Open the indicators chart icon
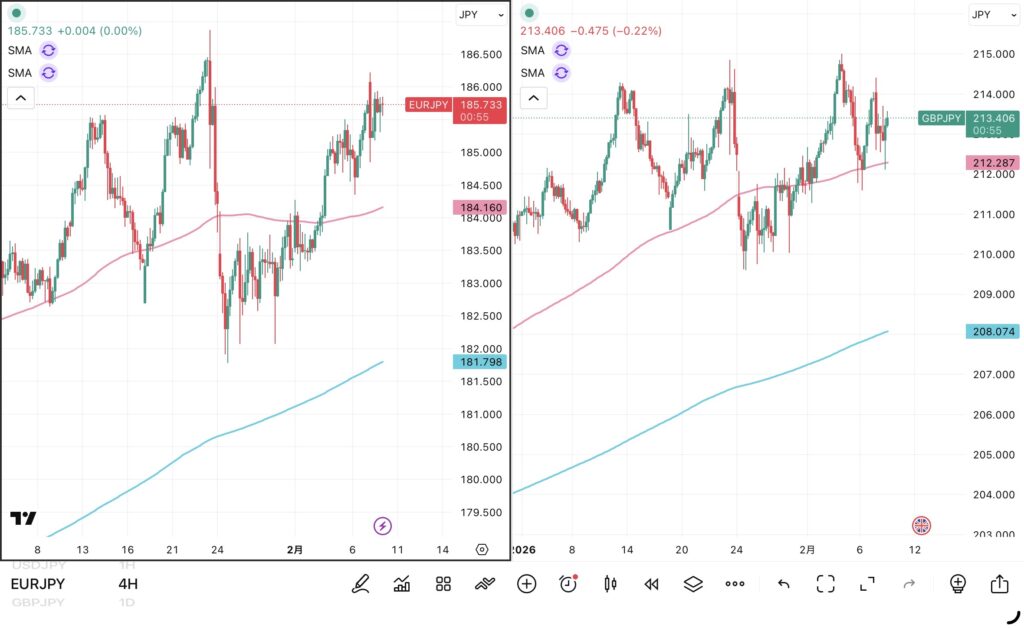This screenshot has height=628, width=1024. click(x=402, y=584)
